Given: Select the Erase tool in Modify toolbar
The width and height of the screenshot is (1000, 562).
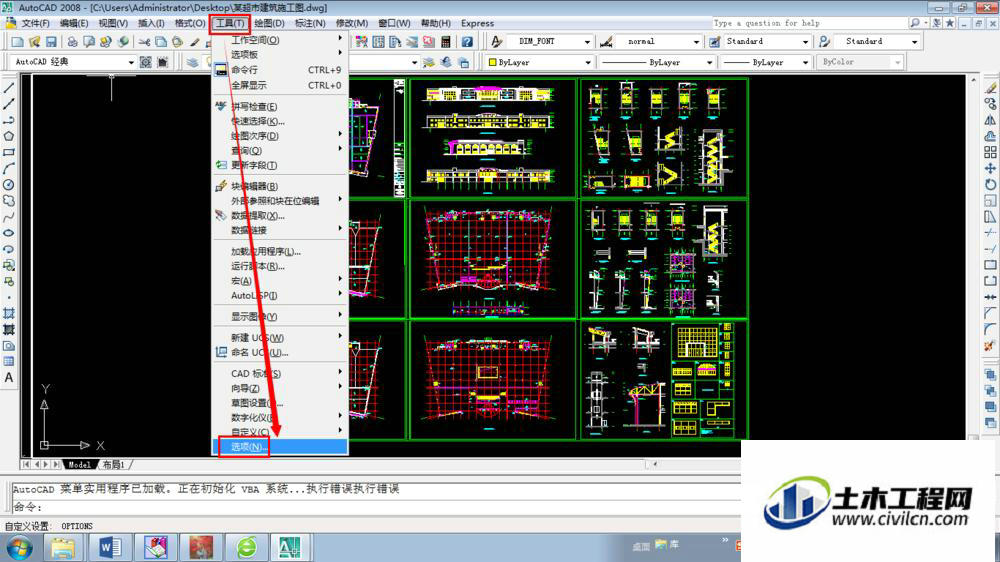Looking at the screenshot, I should [x=990, y=88].
